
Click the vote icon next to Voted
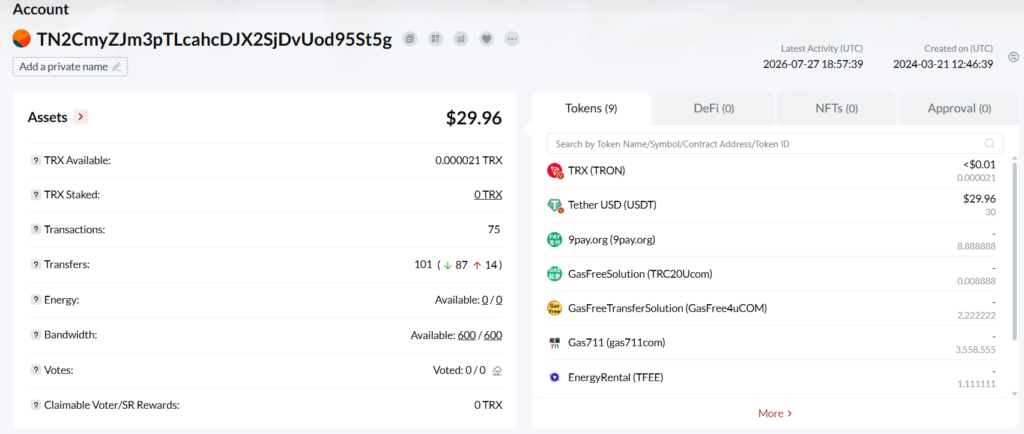tap(497, 370)
